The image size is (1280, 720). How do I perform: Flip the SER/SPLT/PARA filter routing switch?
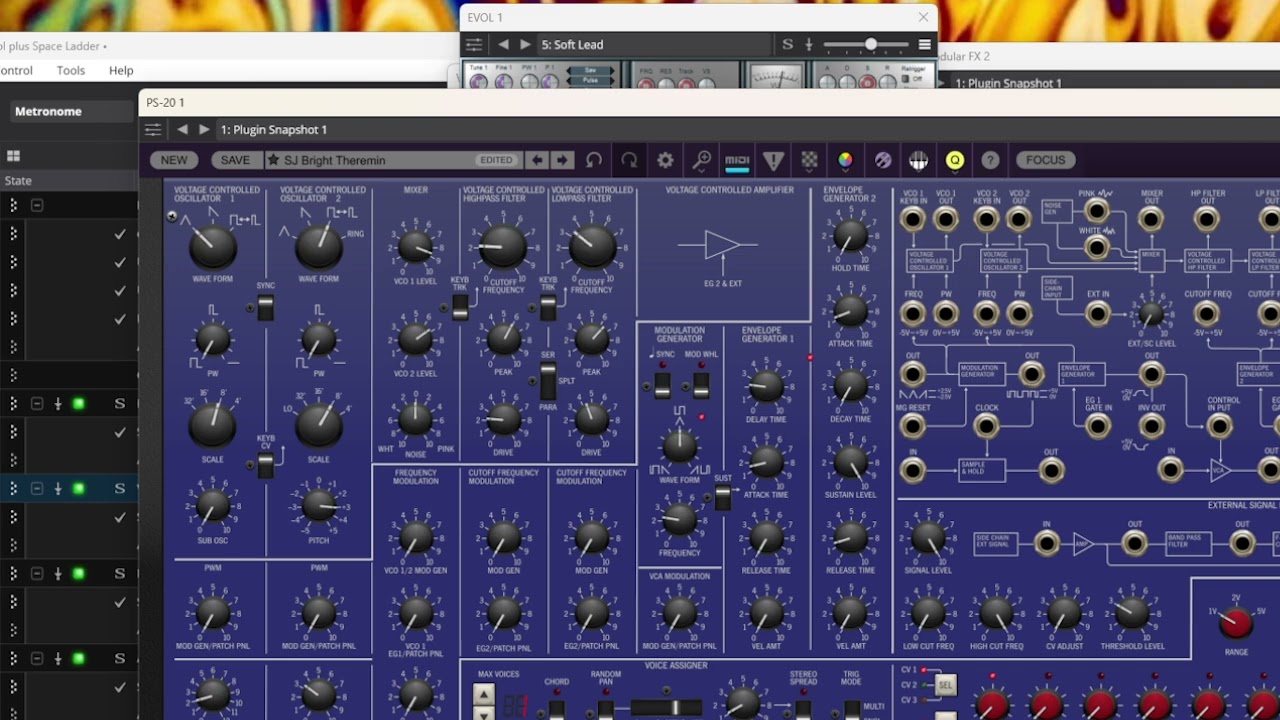point(548,382)
